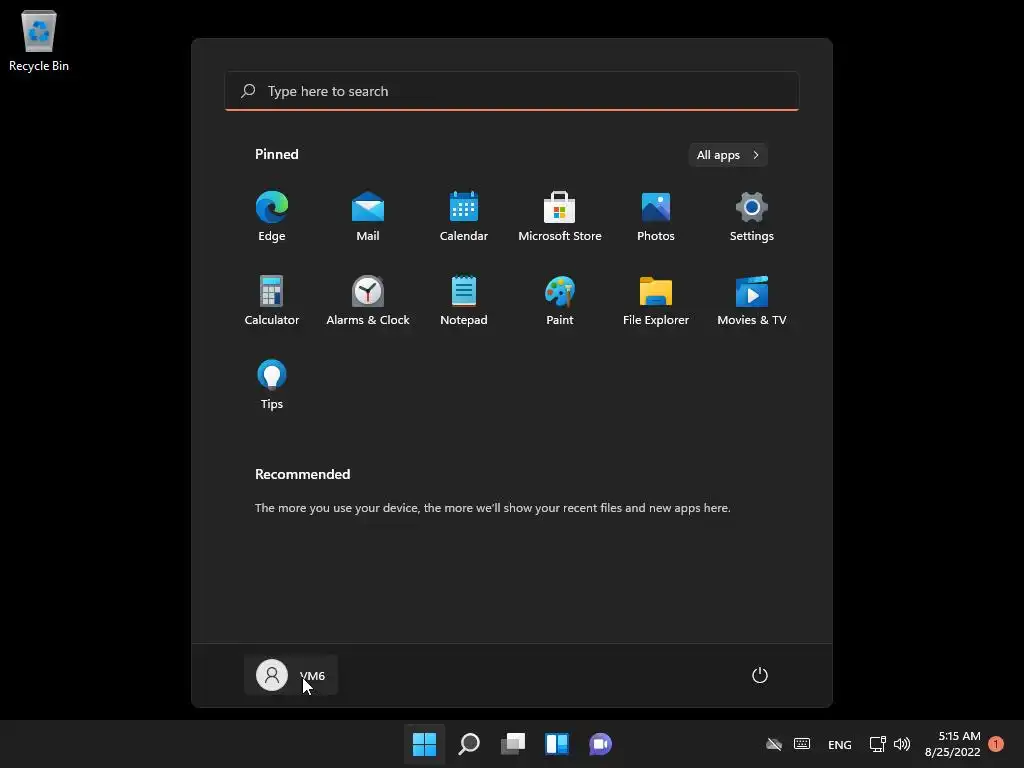
Task: Launch the Mail app
Action: (368, 216)
